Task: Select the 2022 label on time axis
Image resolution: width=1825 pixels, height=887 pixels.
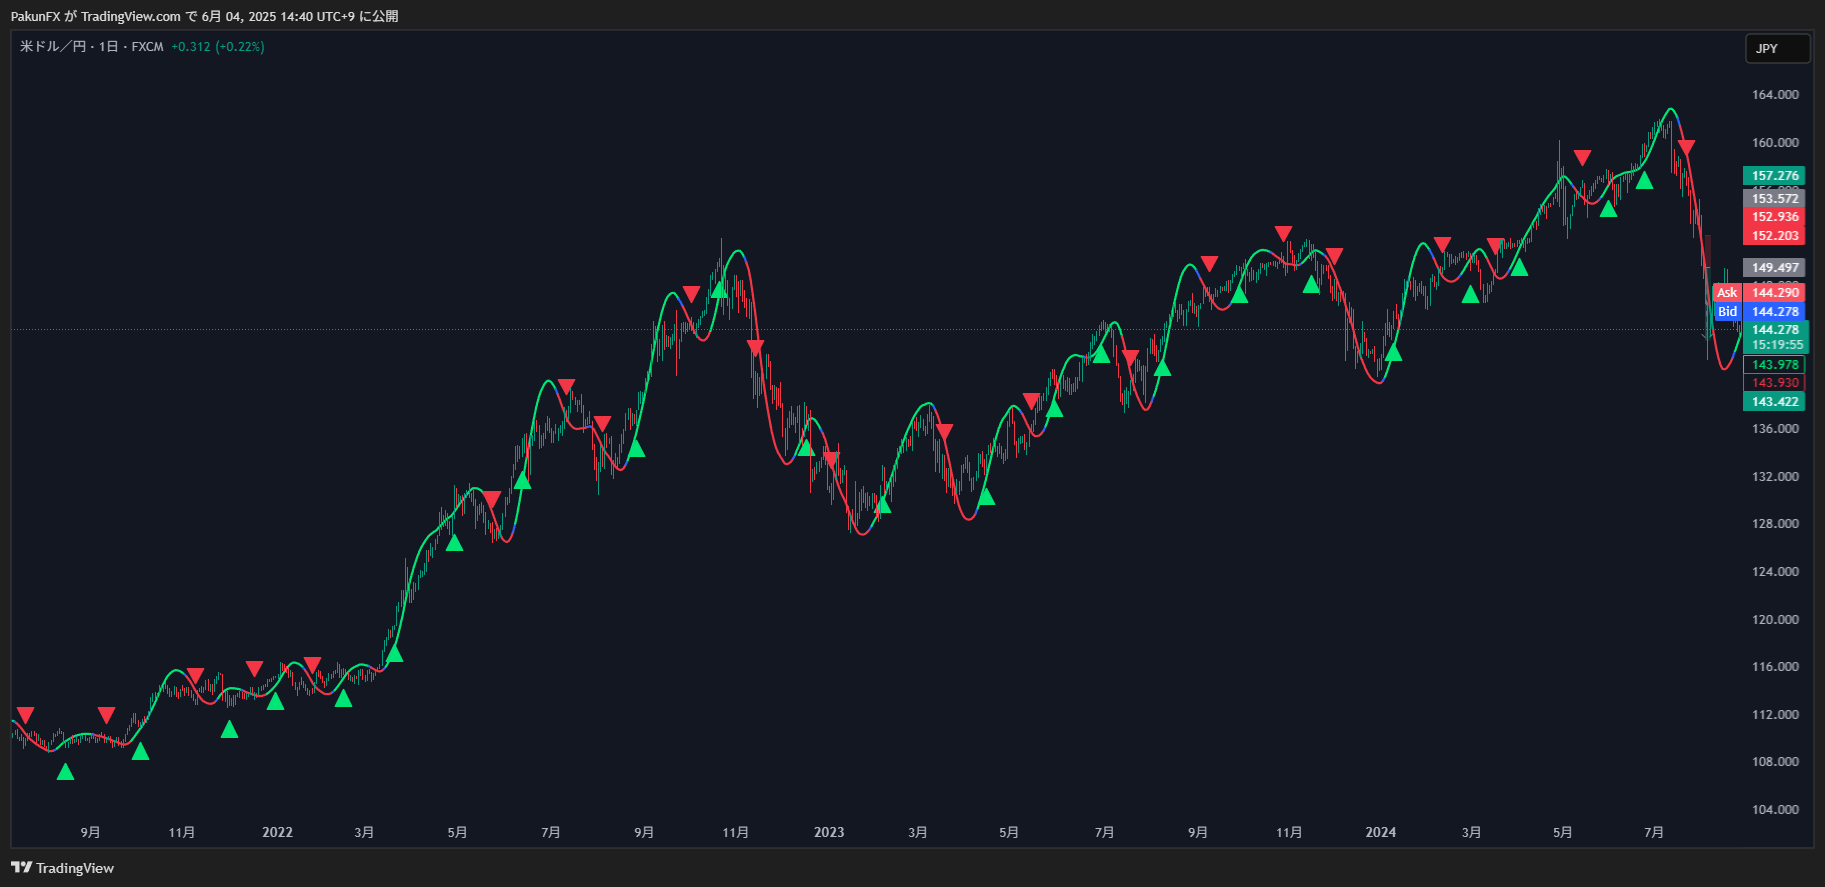Action: (277, 832)
